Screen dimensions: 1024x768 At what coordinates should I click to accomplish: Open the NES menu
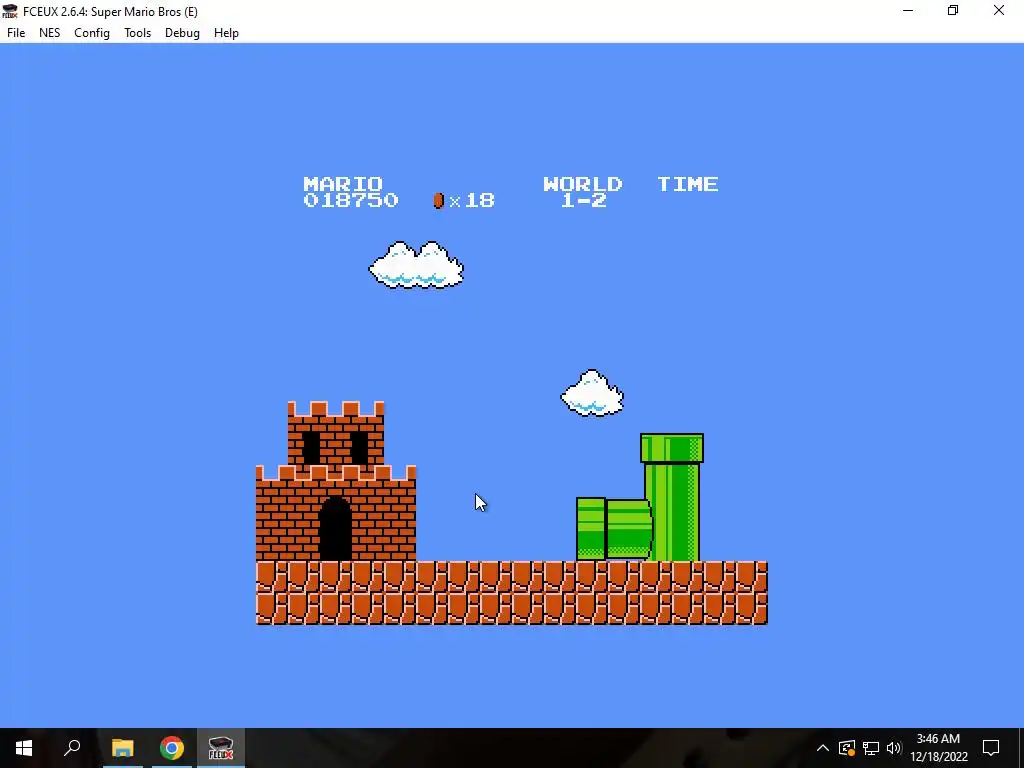pyautogui.click(x=50, y=33)
